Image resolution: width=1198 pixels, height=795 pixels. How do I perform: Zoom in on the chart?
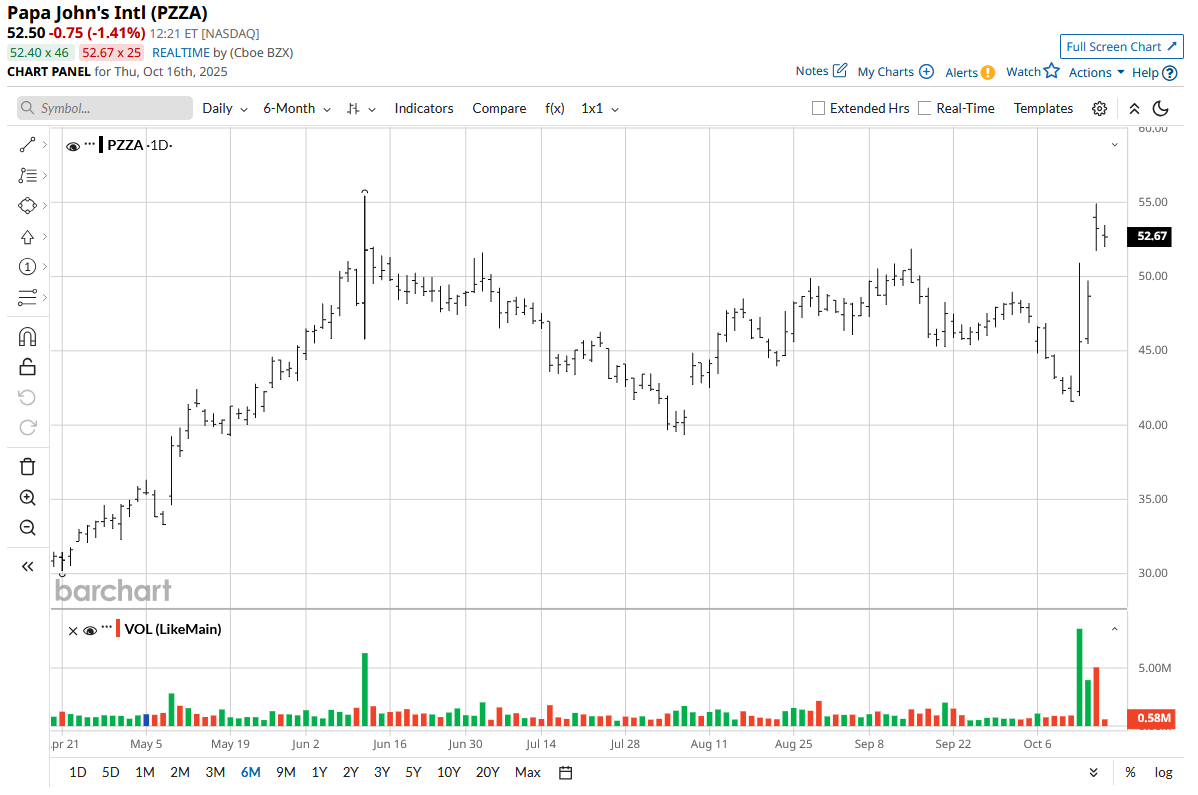coord(28,498)
